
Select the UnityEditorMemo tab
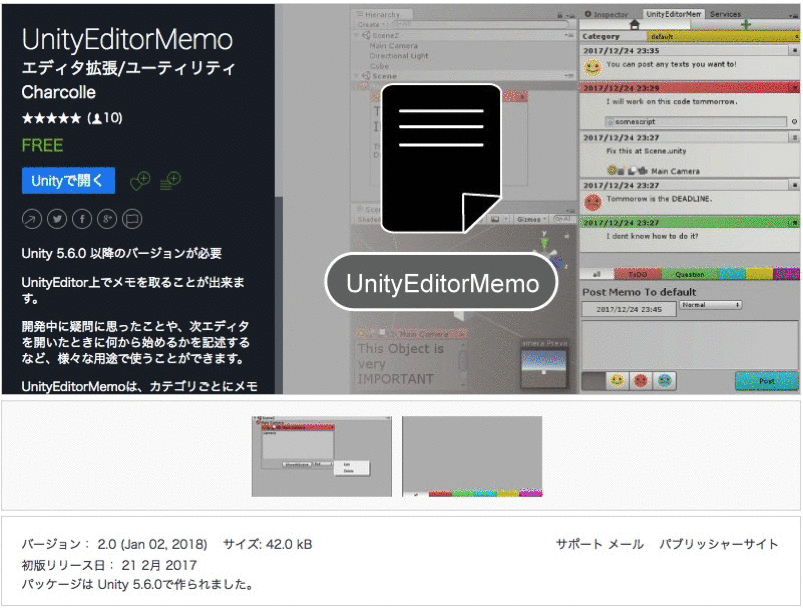pos(673,14)
